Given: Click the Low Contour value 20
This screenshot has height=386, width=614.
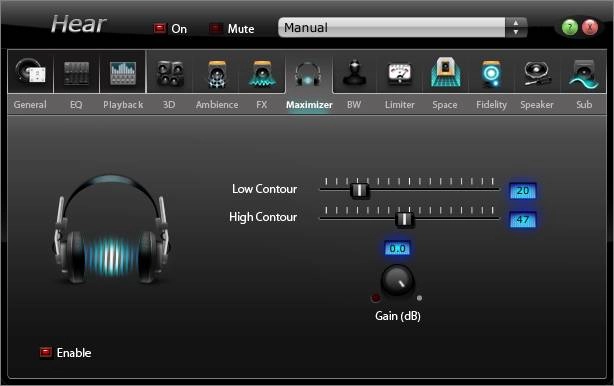Looking at the screenshot, I should pos(523,191).
